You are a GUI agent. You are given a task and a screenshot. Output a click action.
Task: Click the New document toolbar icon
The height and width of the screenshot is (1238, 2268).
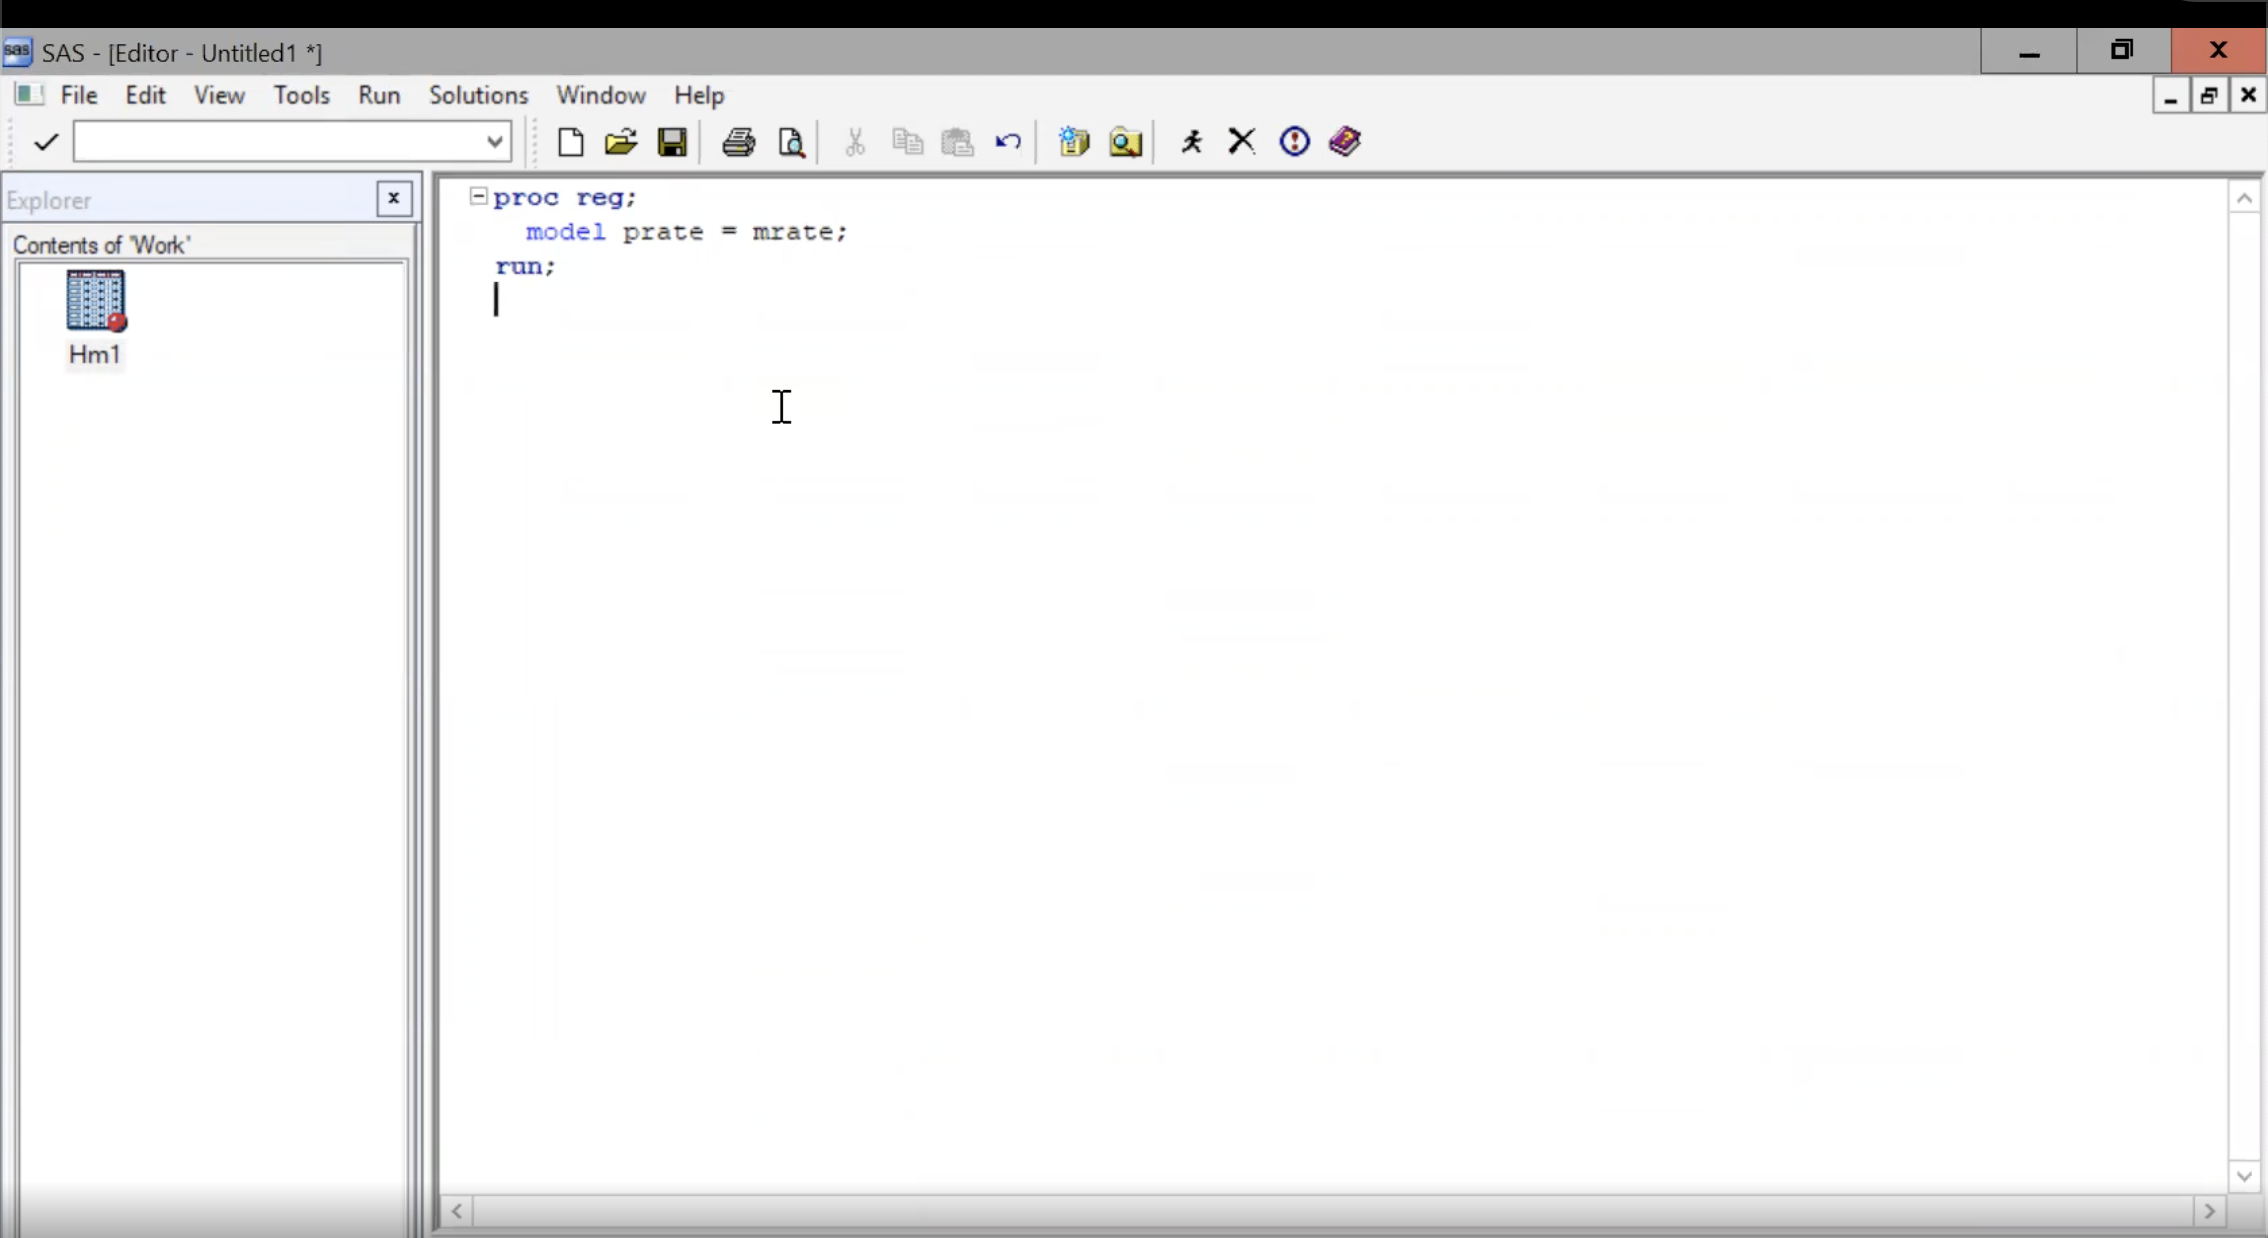click(570, 142)
